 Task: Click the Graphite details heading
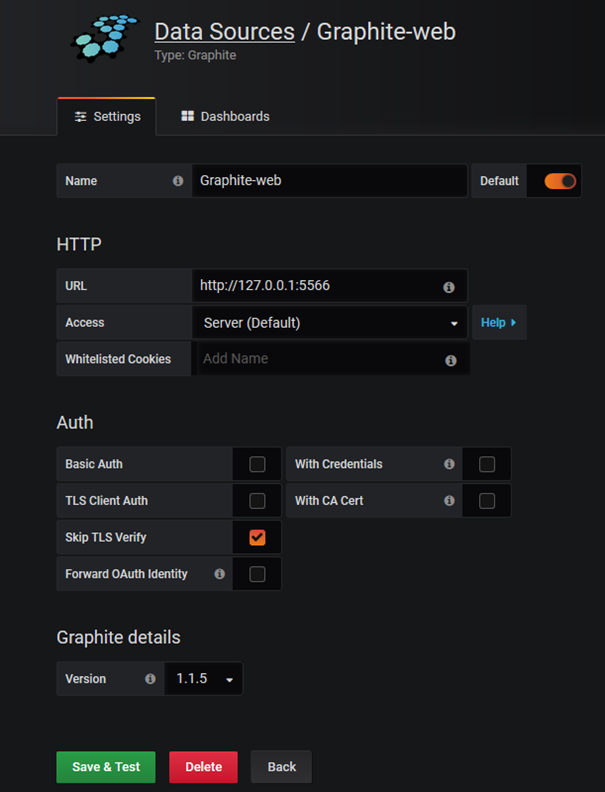(x=119, y=637)
